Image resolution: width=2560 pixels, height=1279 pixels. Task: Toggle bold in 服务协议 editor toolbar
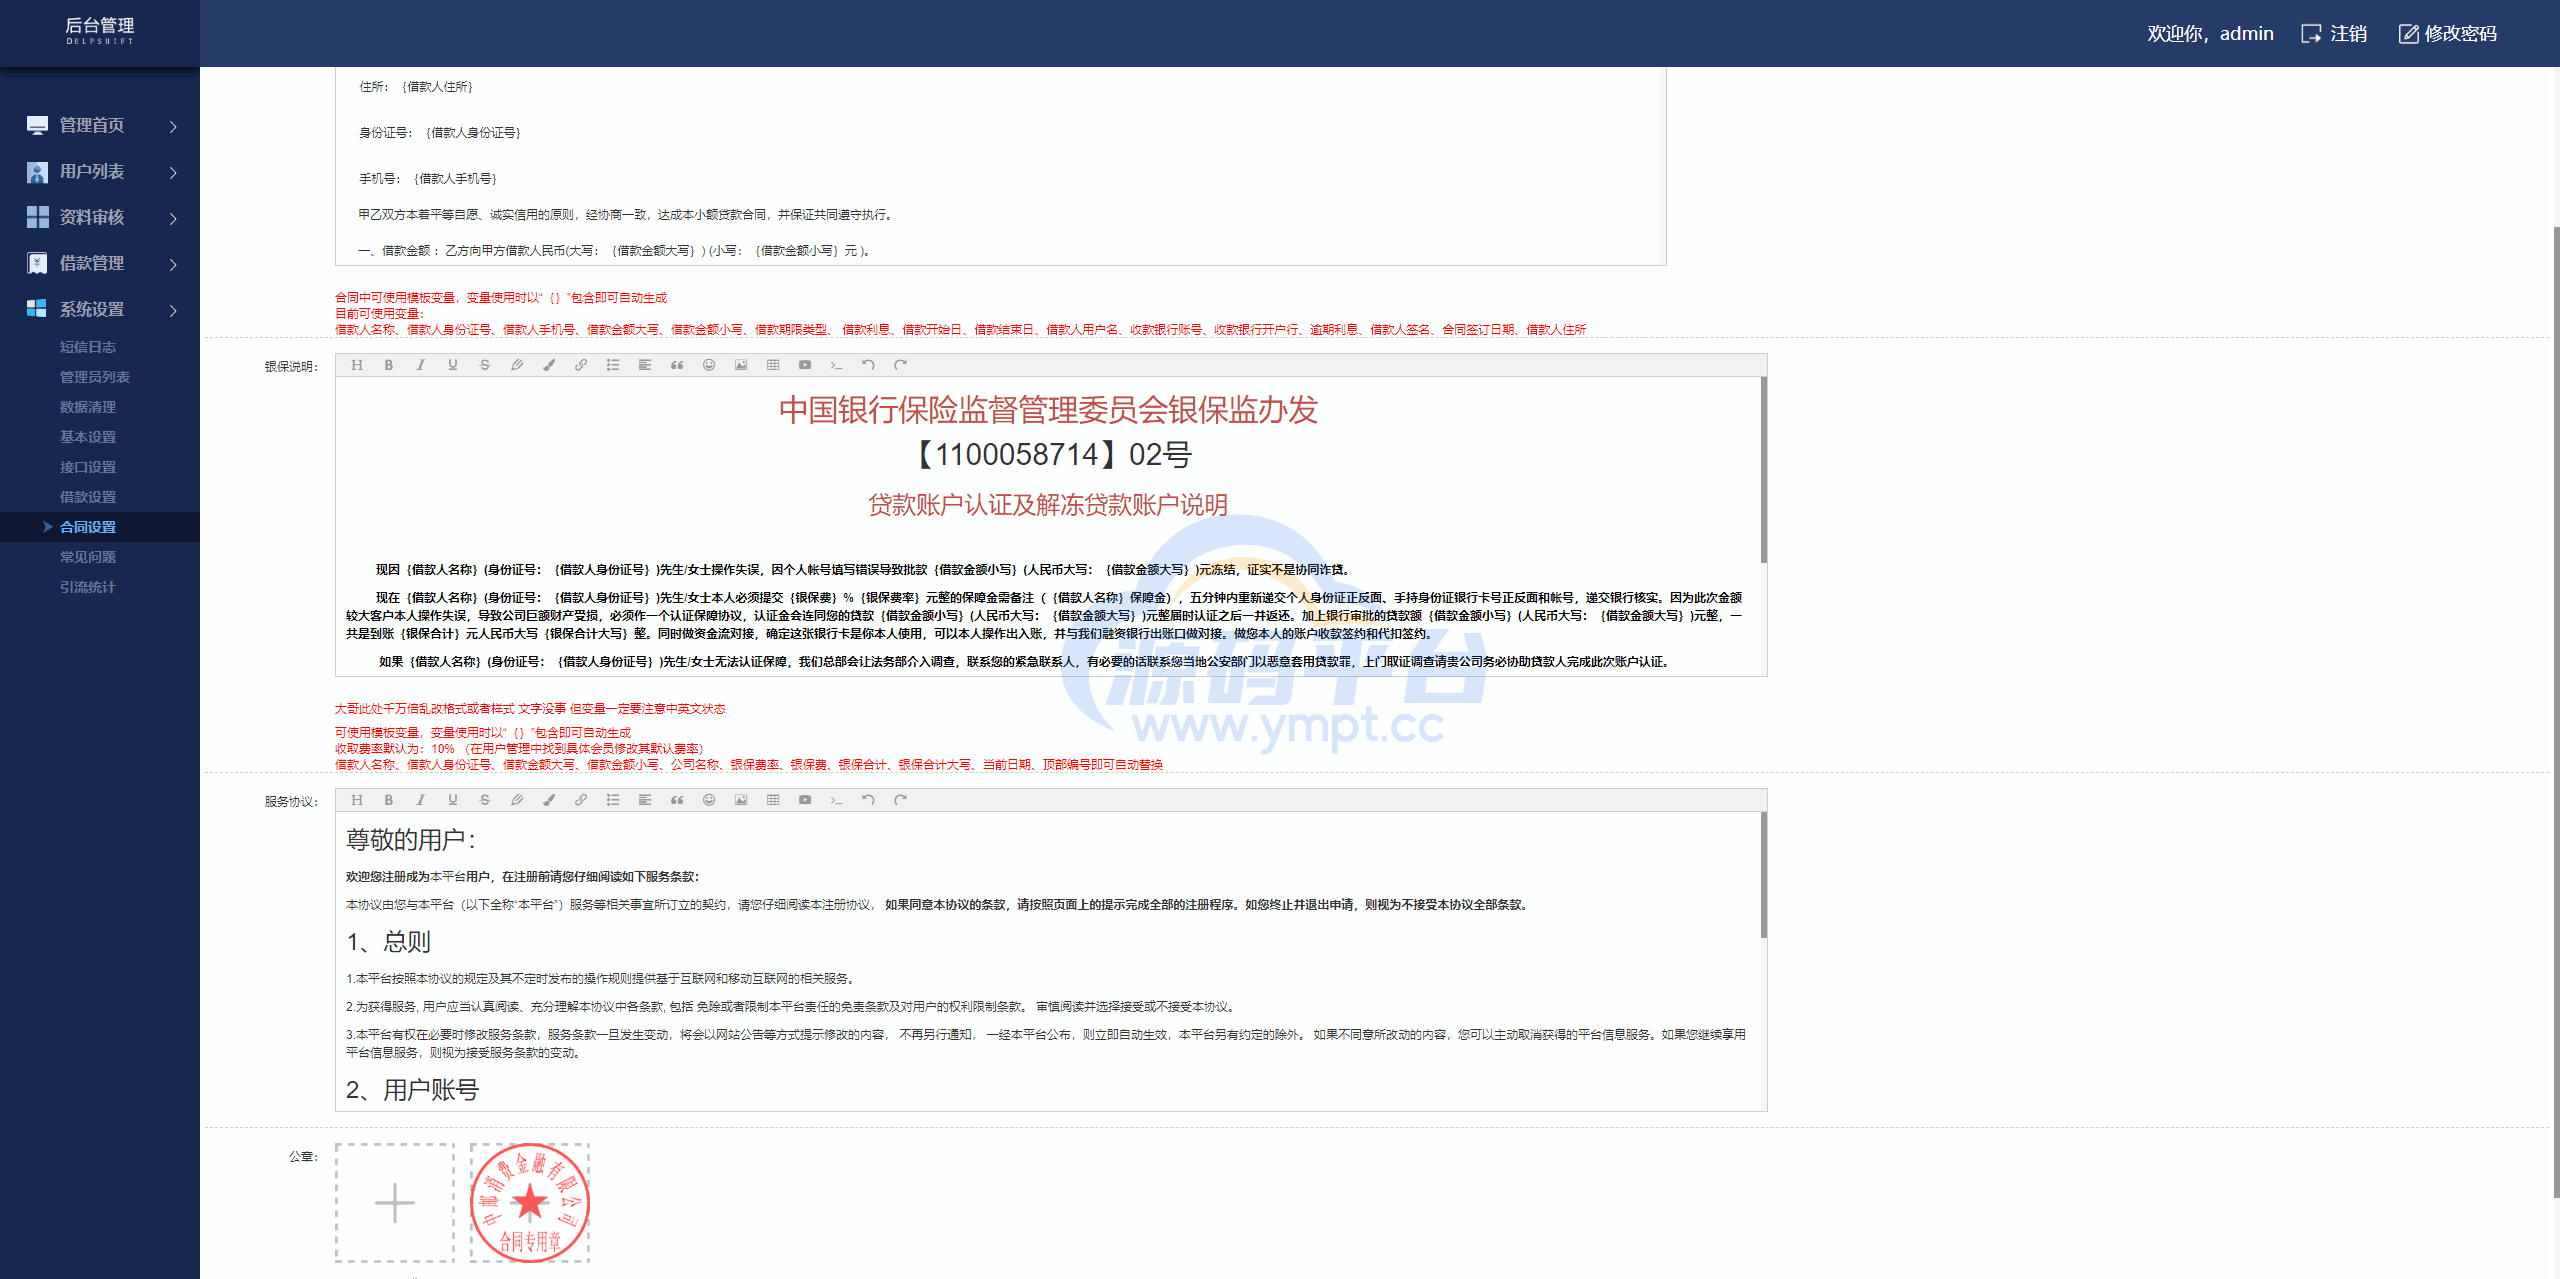[389, 800]
